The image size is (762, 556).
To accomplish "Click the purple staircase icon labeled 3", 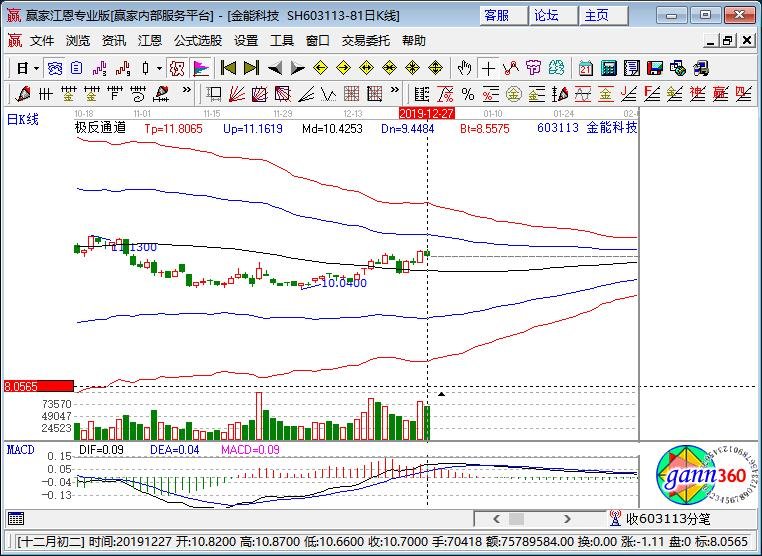I will (x=100, y=68).
